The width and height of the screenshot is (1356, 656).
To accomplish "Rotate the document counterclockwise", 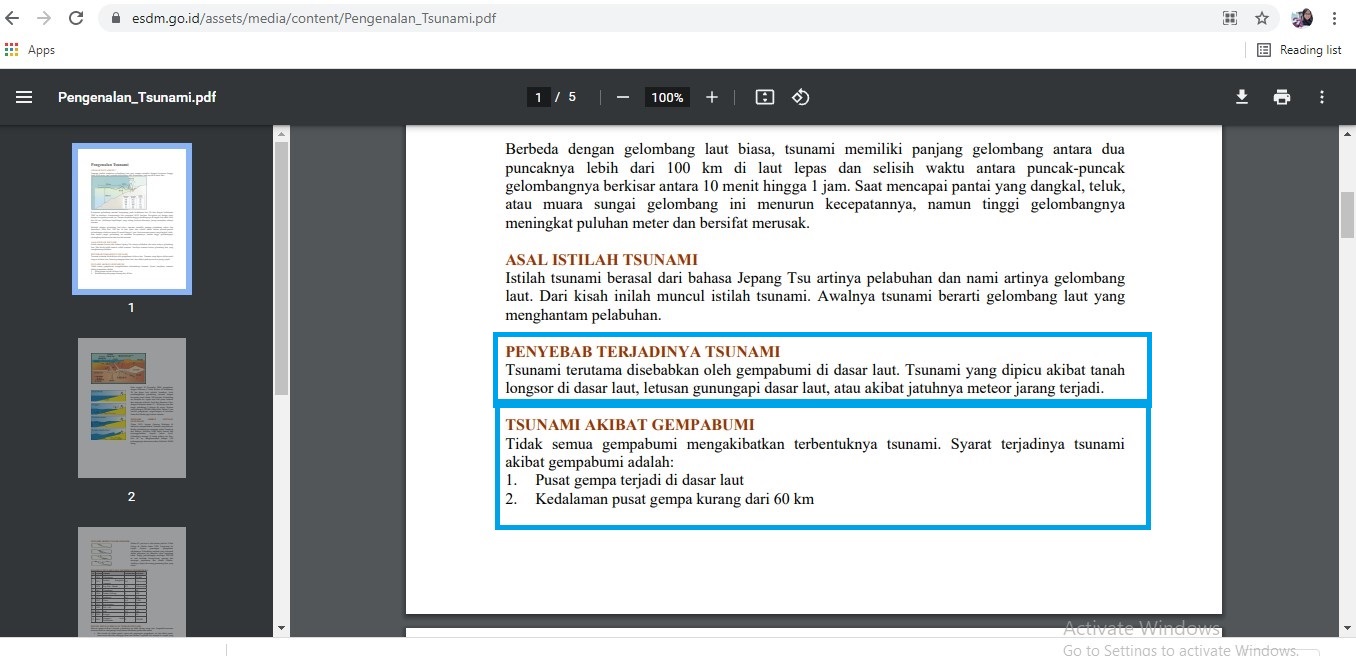I will tap(801, 97).
